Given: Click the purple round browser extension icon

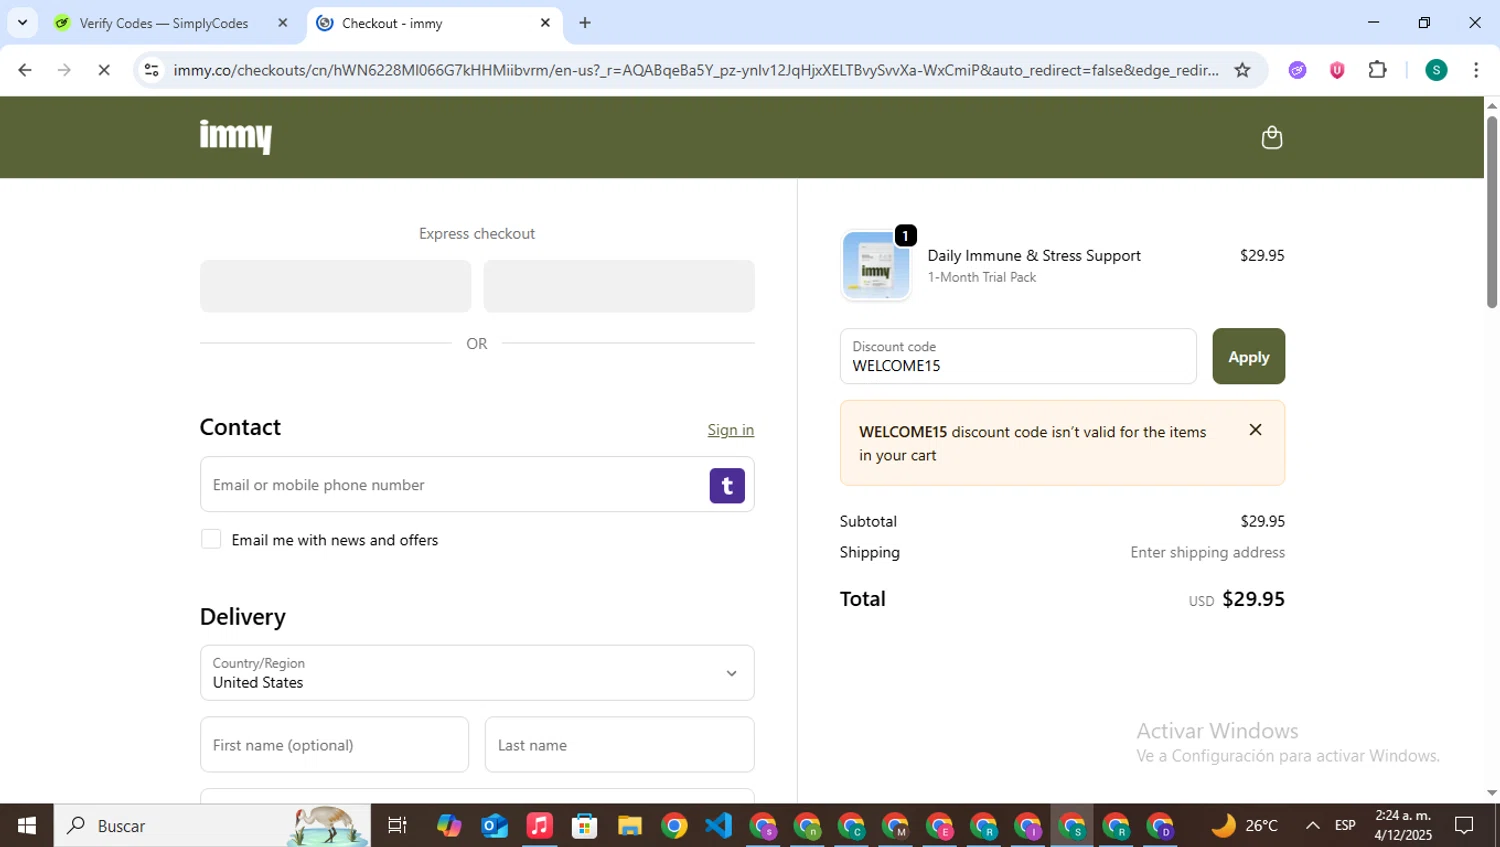Looking at the screenshot, I should point(1297,70).
